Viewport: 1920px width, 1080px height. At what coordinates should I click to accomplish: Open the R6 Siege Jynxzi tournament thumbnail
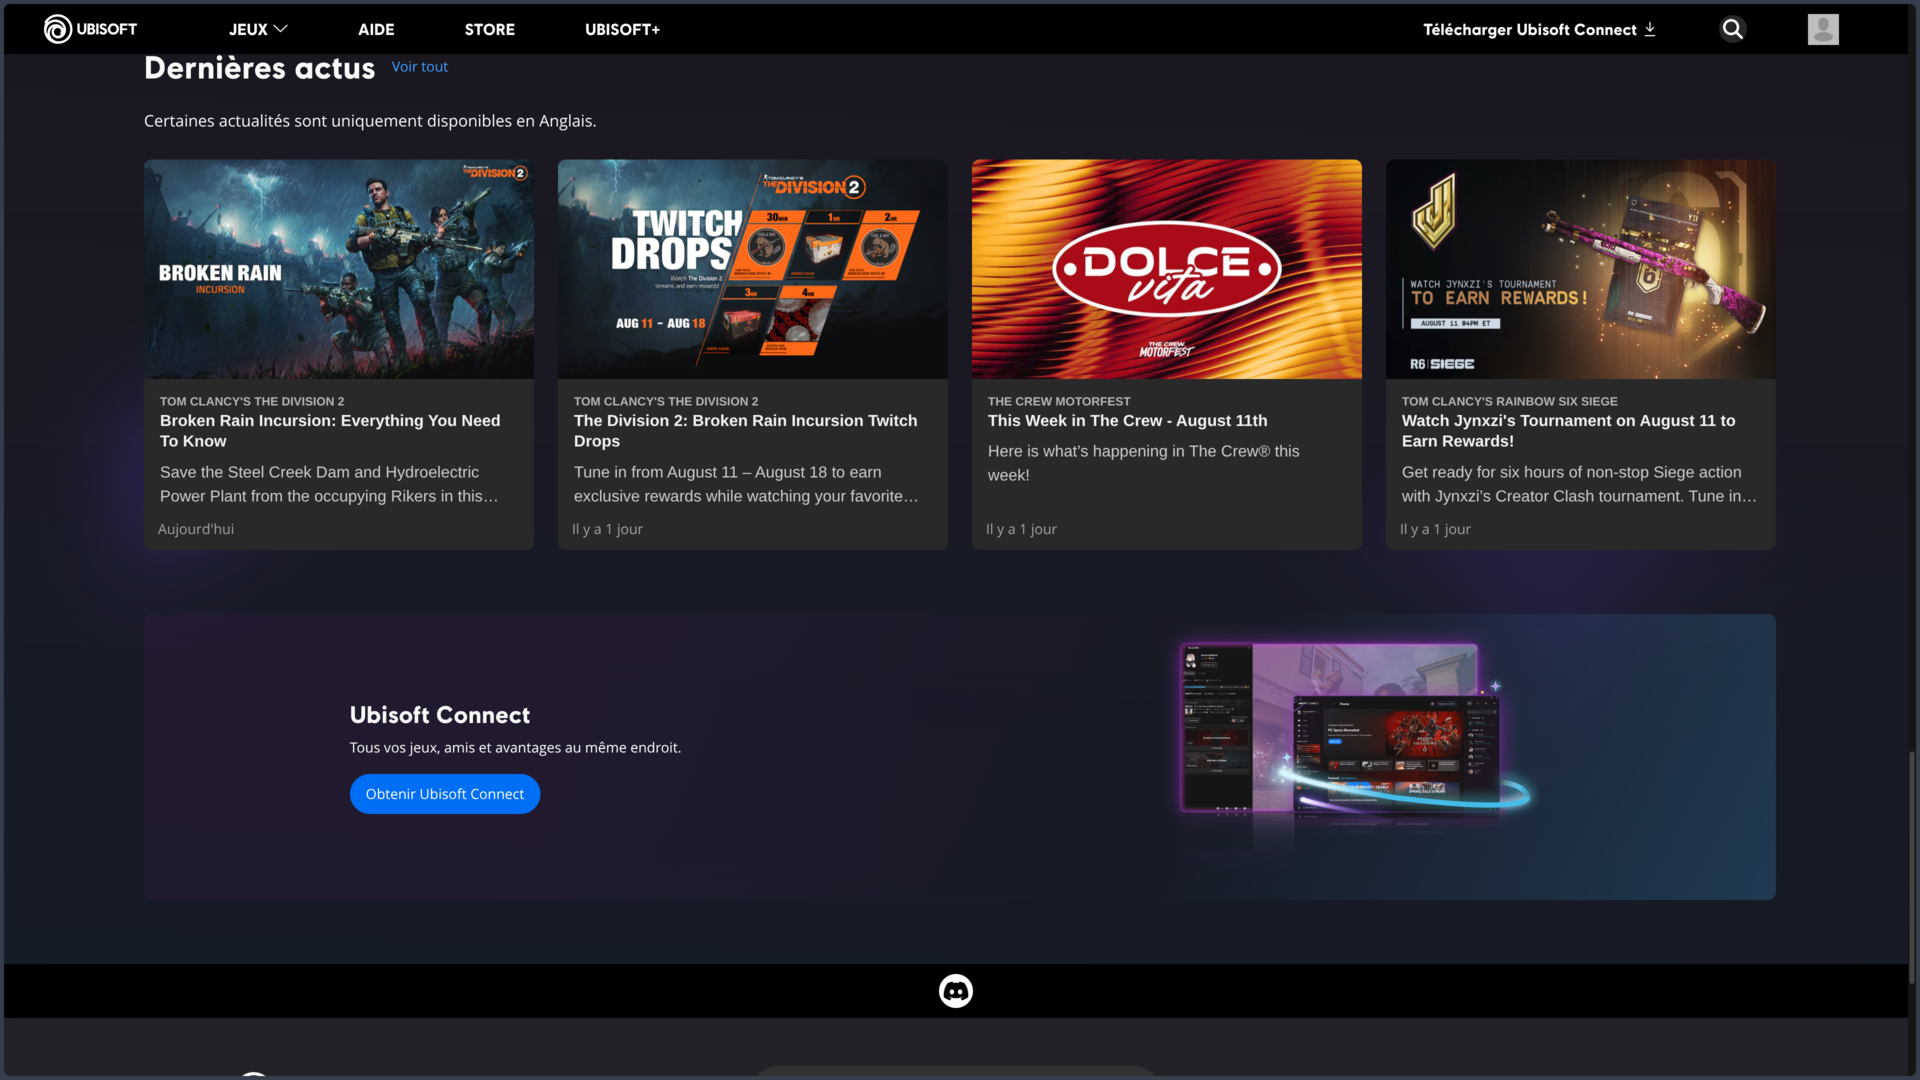(x=1581, y=269)
